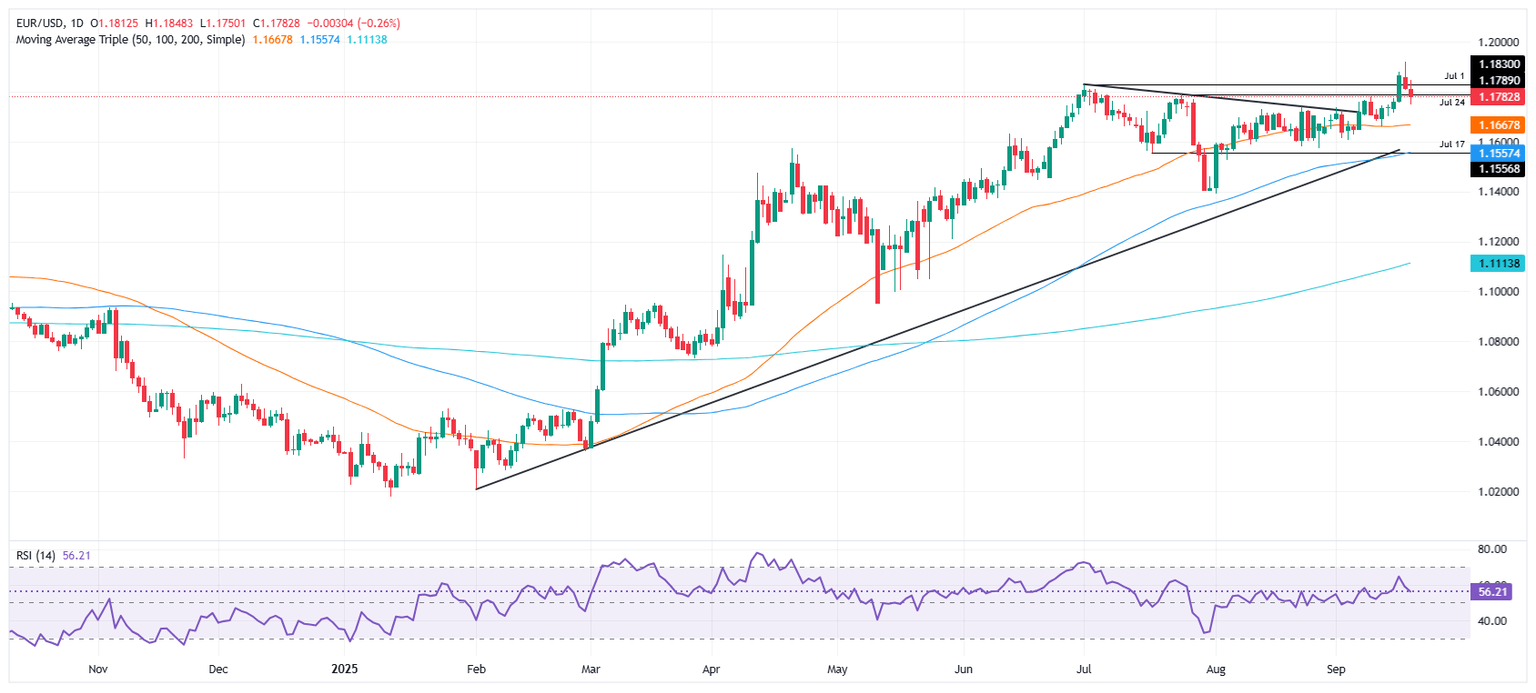Click the 1.17890 resistance price tag

(1499, 80)
